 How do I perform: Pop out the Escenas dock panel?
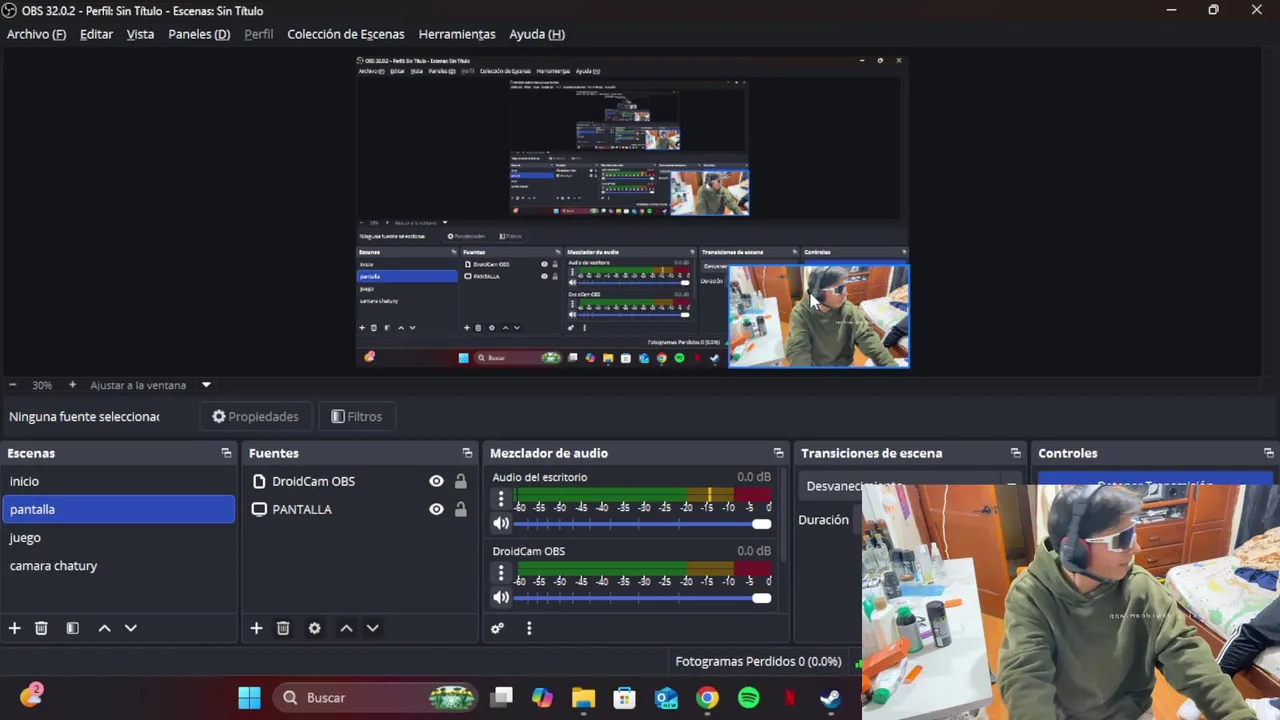226,453
